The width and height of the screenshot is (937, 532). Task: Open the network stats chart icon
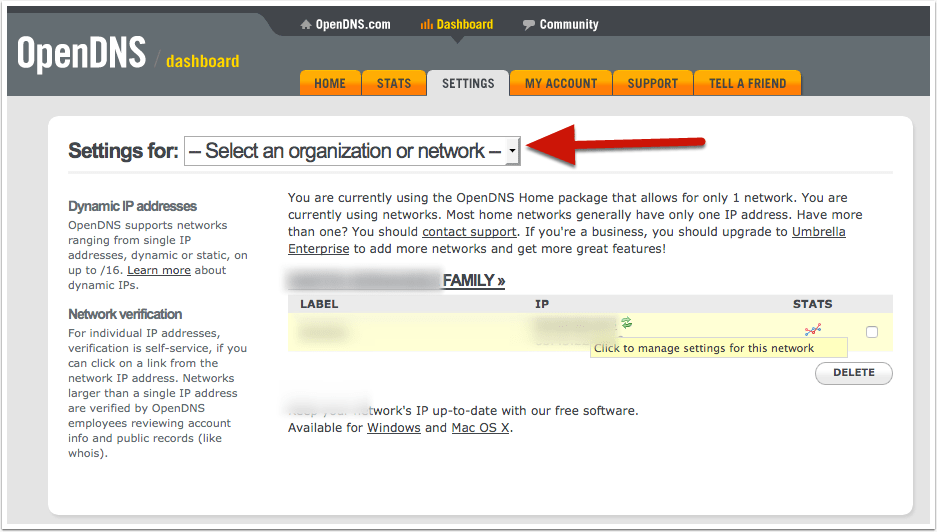(x=813, y=329)
